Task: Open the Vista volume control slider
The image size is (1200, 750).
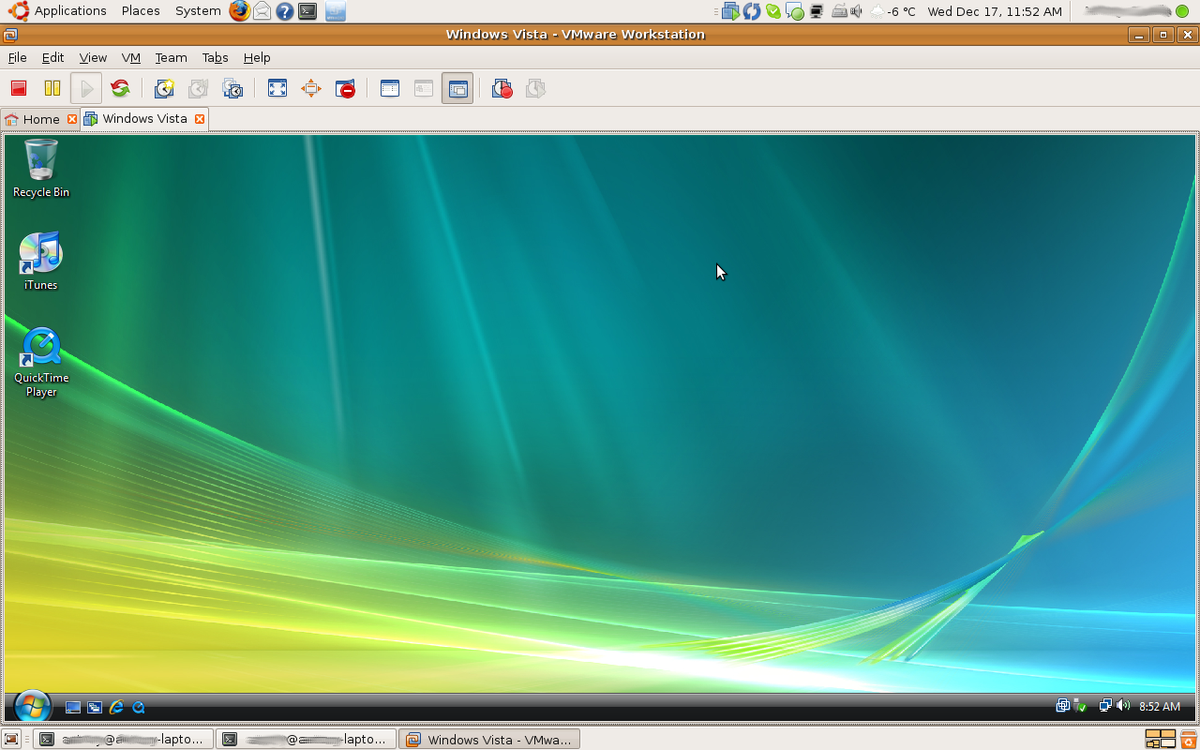Action: point(1124,706)
